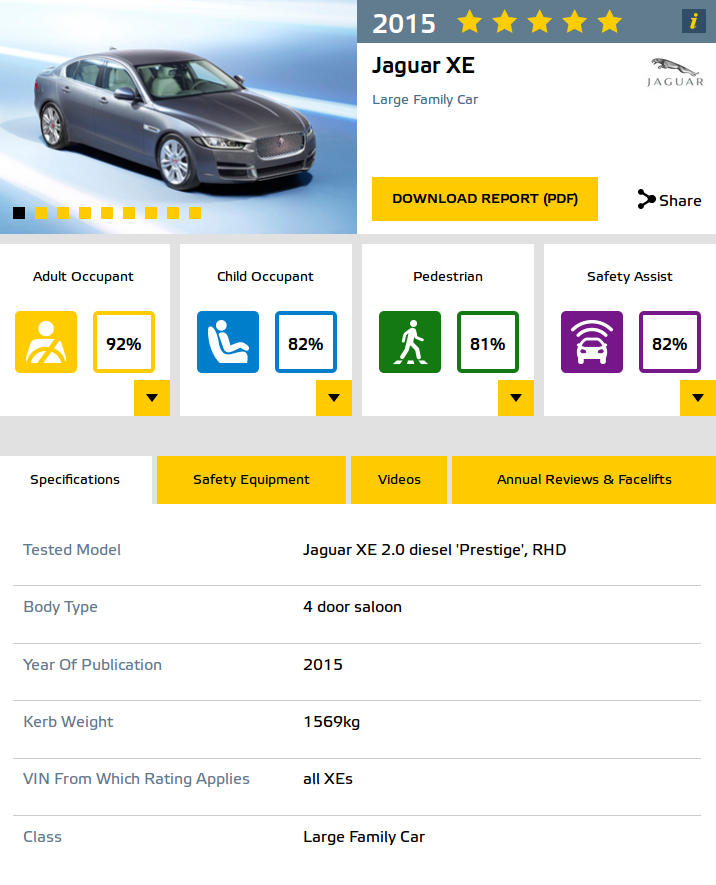Image resolution: width=716 pixels, height=885 pixels.
Task: Click the purple Safety Assist car icon
Action: pos(592,342)
